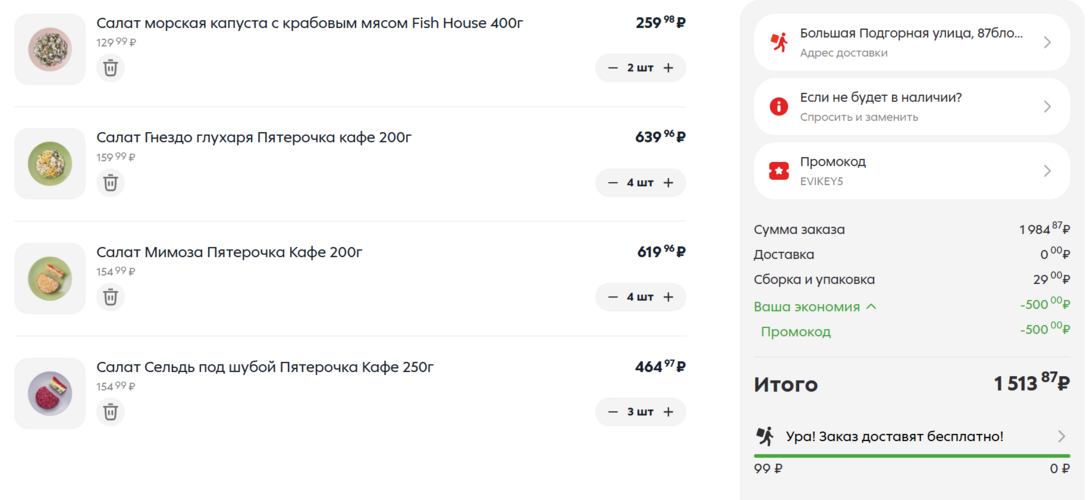Open the Салат Мимоза product thumbnail
The width and height of the screenshot is (1090, 500).
point(50,278)
